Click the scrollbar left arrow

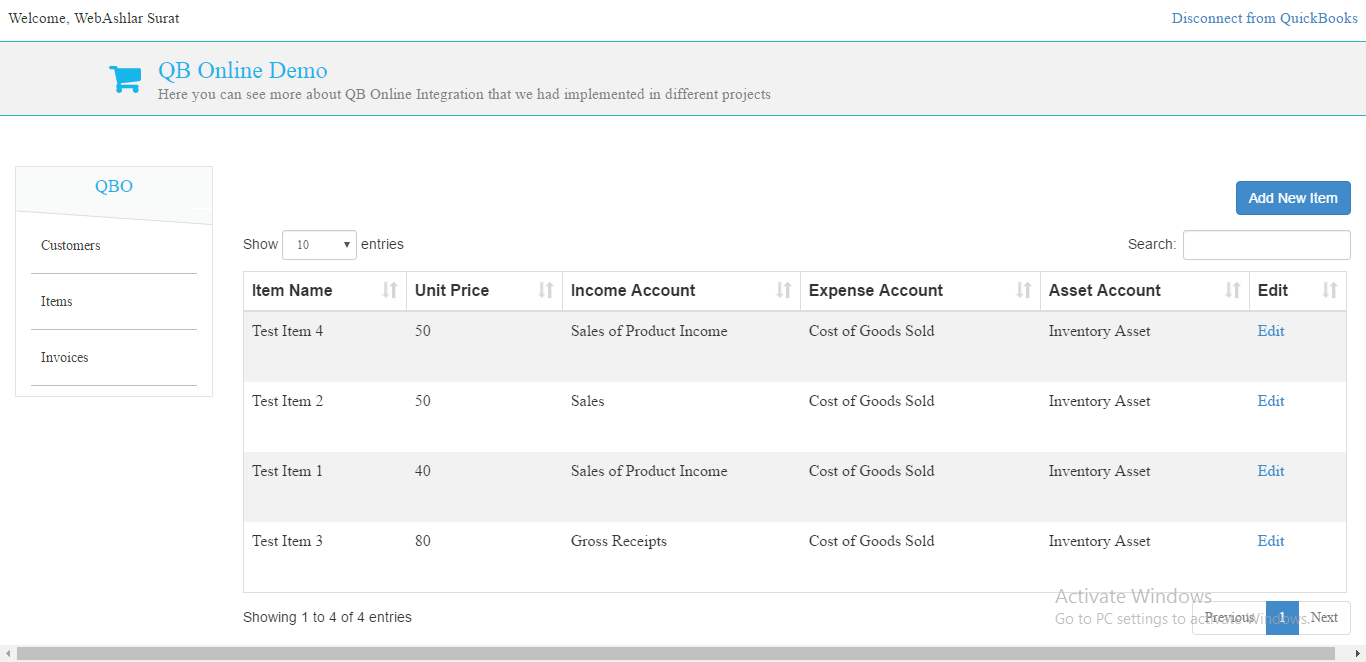8,654
